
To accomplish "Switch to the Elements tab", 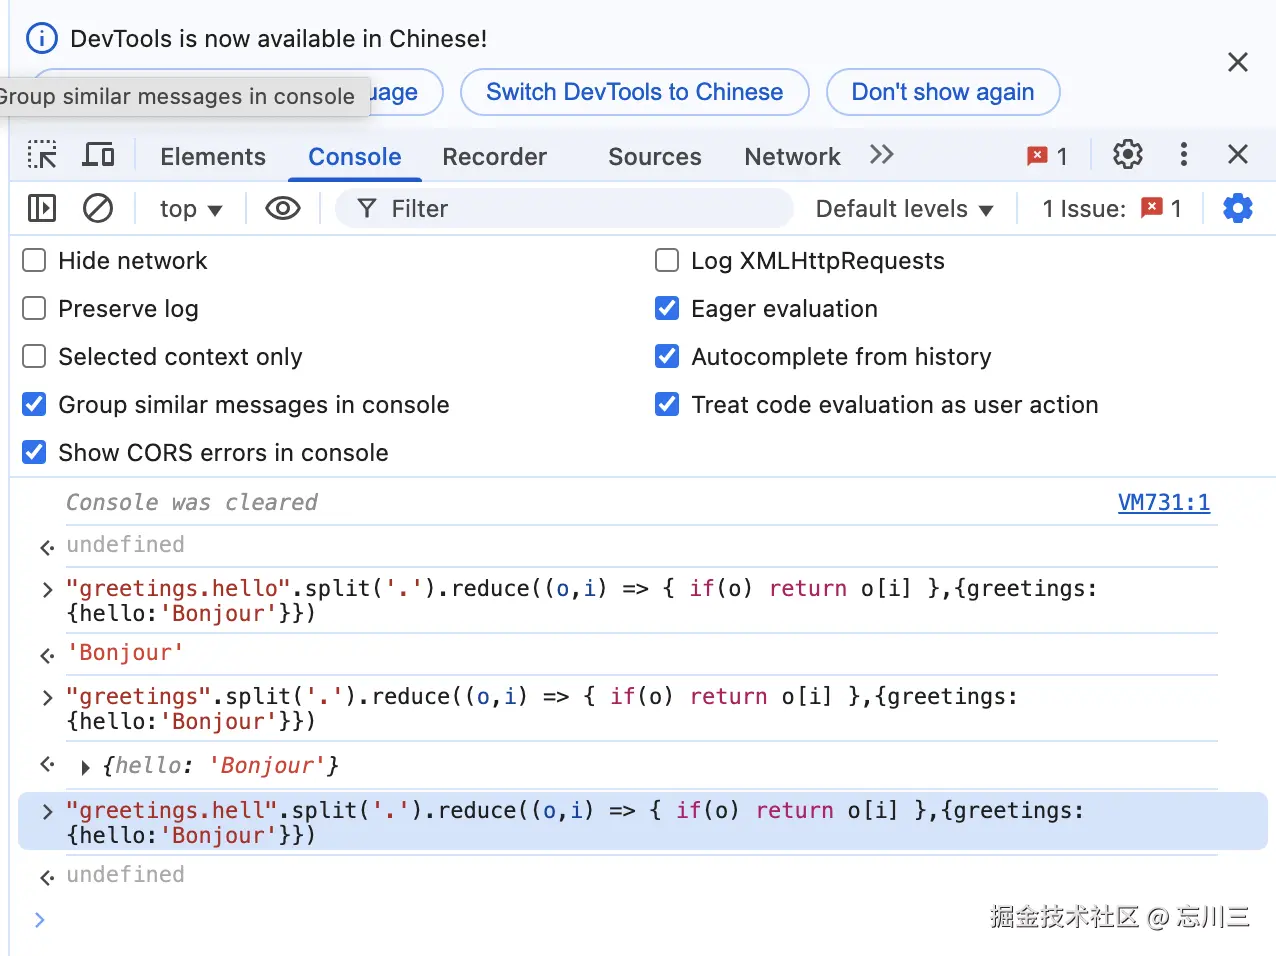I will [213, 157].
